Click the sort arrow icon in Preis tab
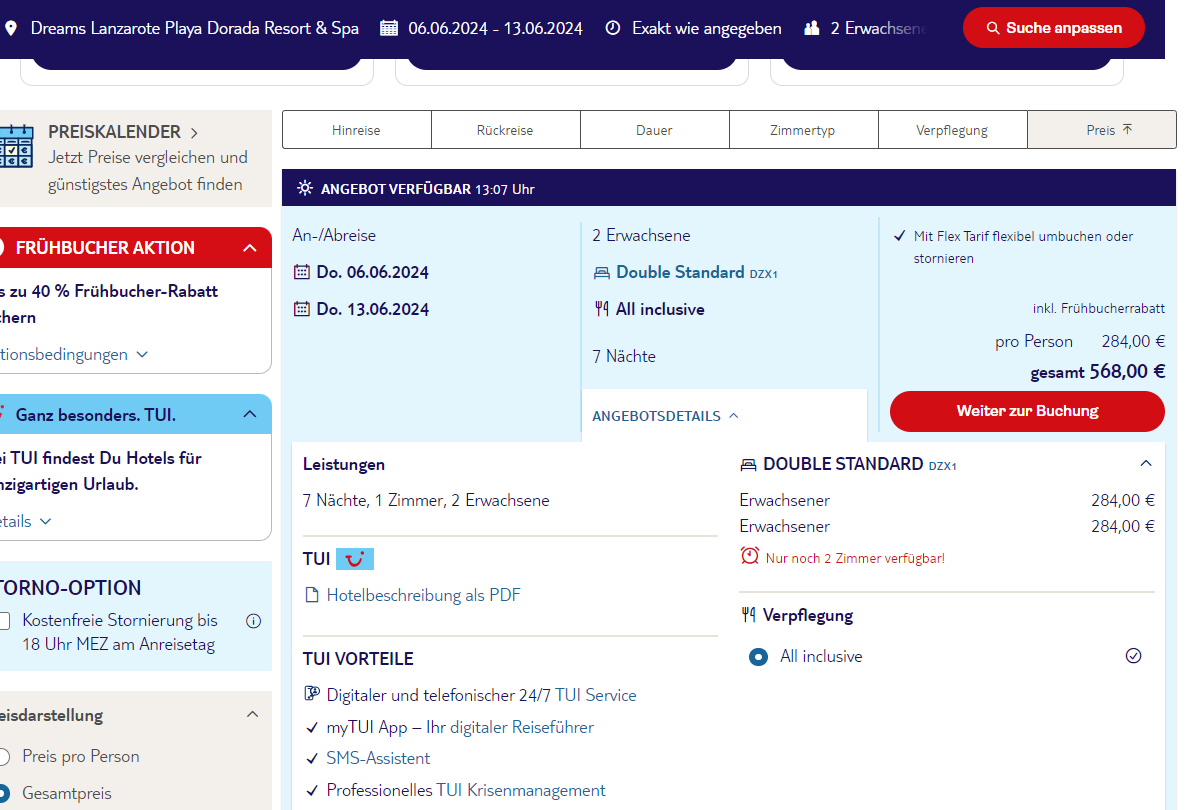 pos(1128,129)
